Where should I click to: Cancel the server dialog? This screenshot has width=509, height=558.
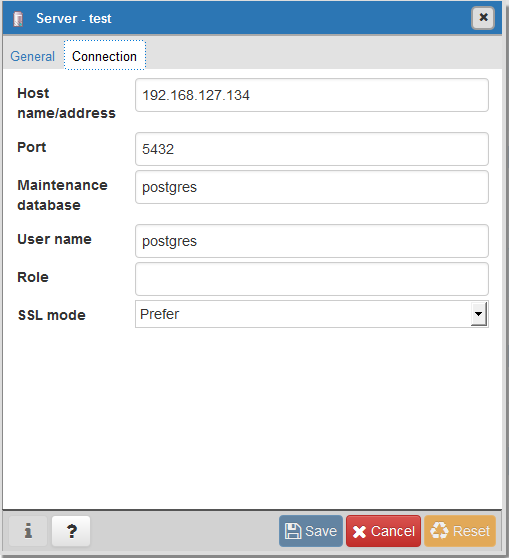pos(383,531)
